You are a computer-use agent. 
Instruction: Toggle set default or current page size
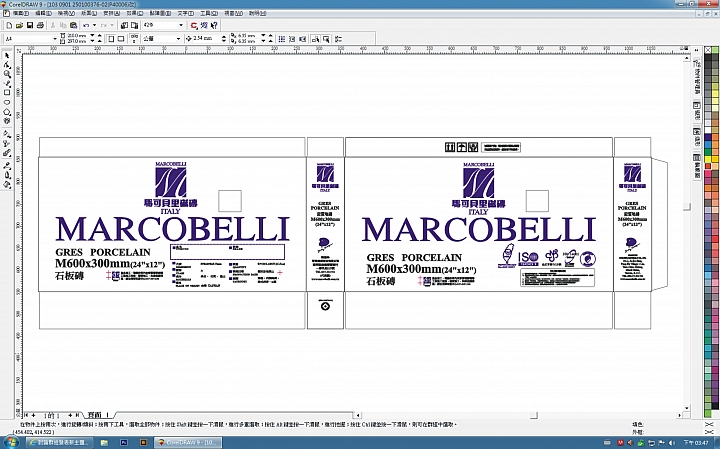(134, 39)
